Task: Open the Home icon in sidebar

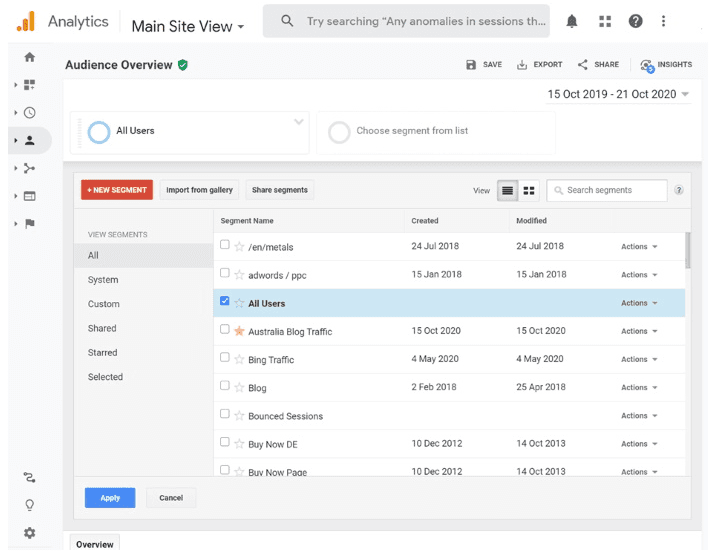Action: tap(29, 57)
